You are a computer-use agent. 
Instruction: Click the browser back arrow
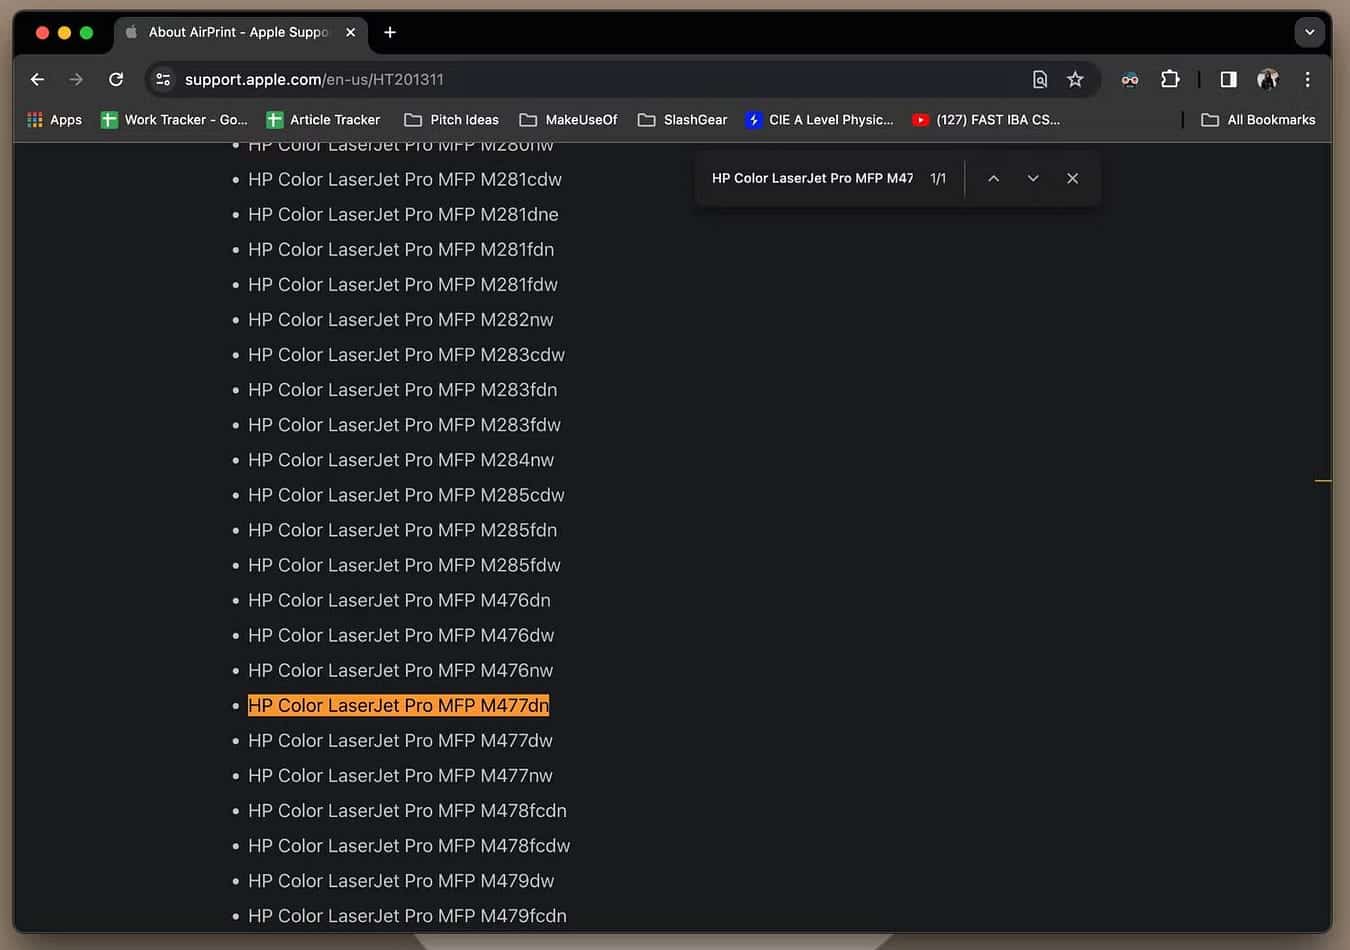(37, 79)
